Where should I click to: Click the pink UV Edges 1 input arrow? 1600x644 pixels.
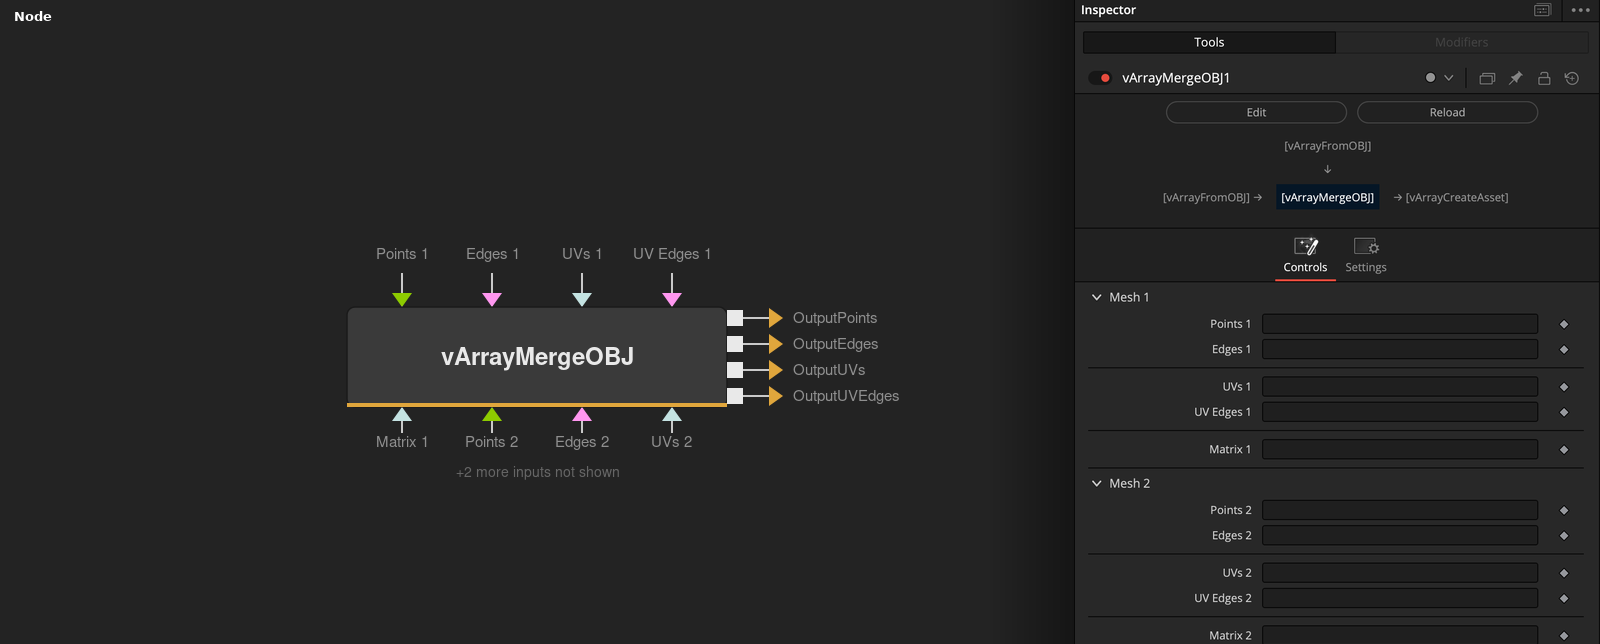click(x=672, y=299)
